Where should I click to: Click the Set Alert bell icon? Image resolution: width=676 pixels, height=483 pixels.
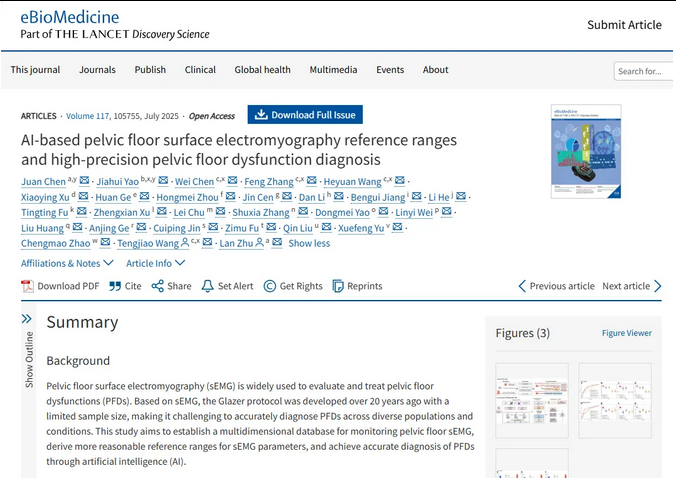pyautogui.click(x=208, y=286)
